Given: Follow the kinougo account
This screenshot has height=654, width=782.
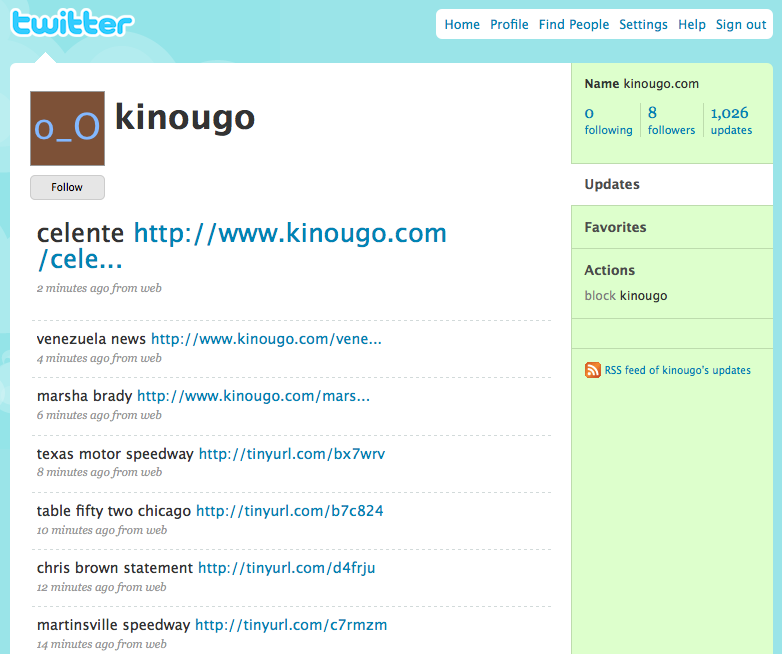Looking at the screenshot, I should 67,187.
